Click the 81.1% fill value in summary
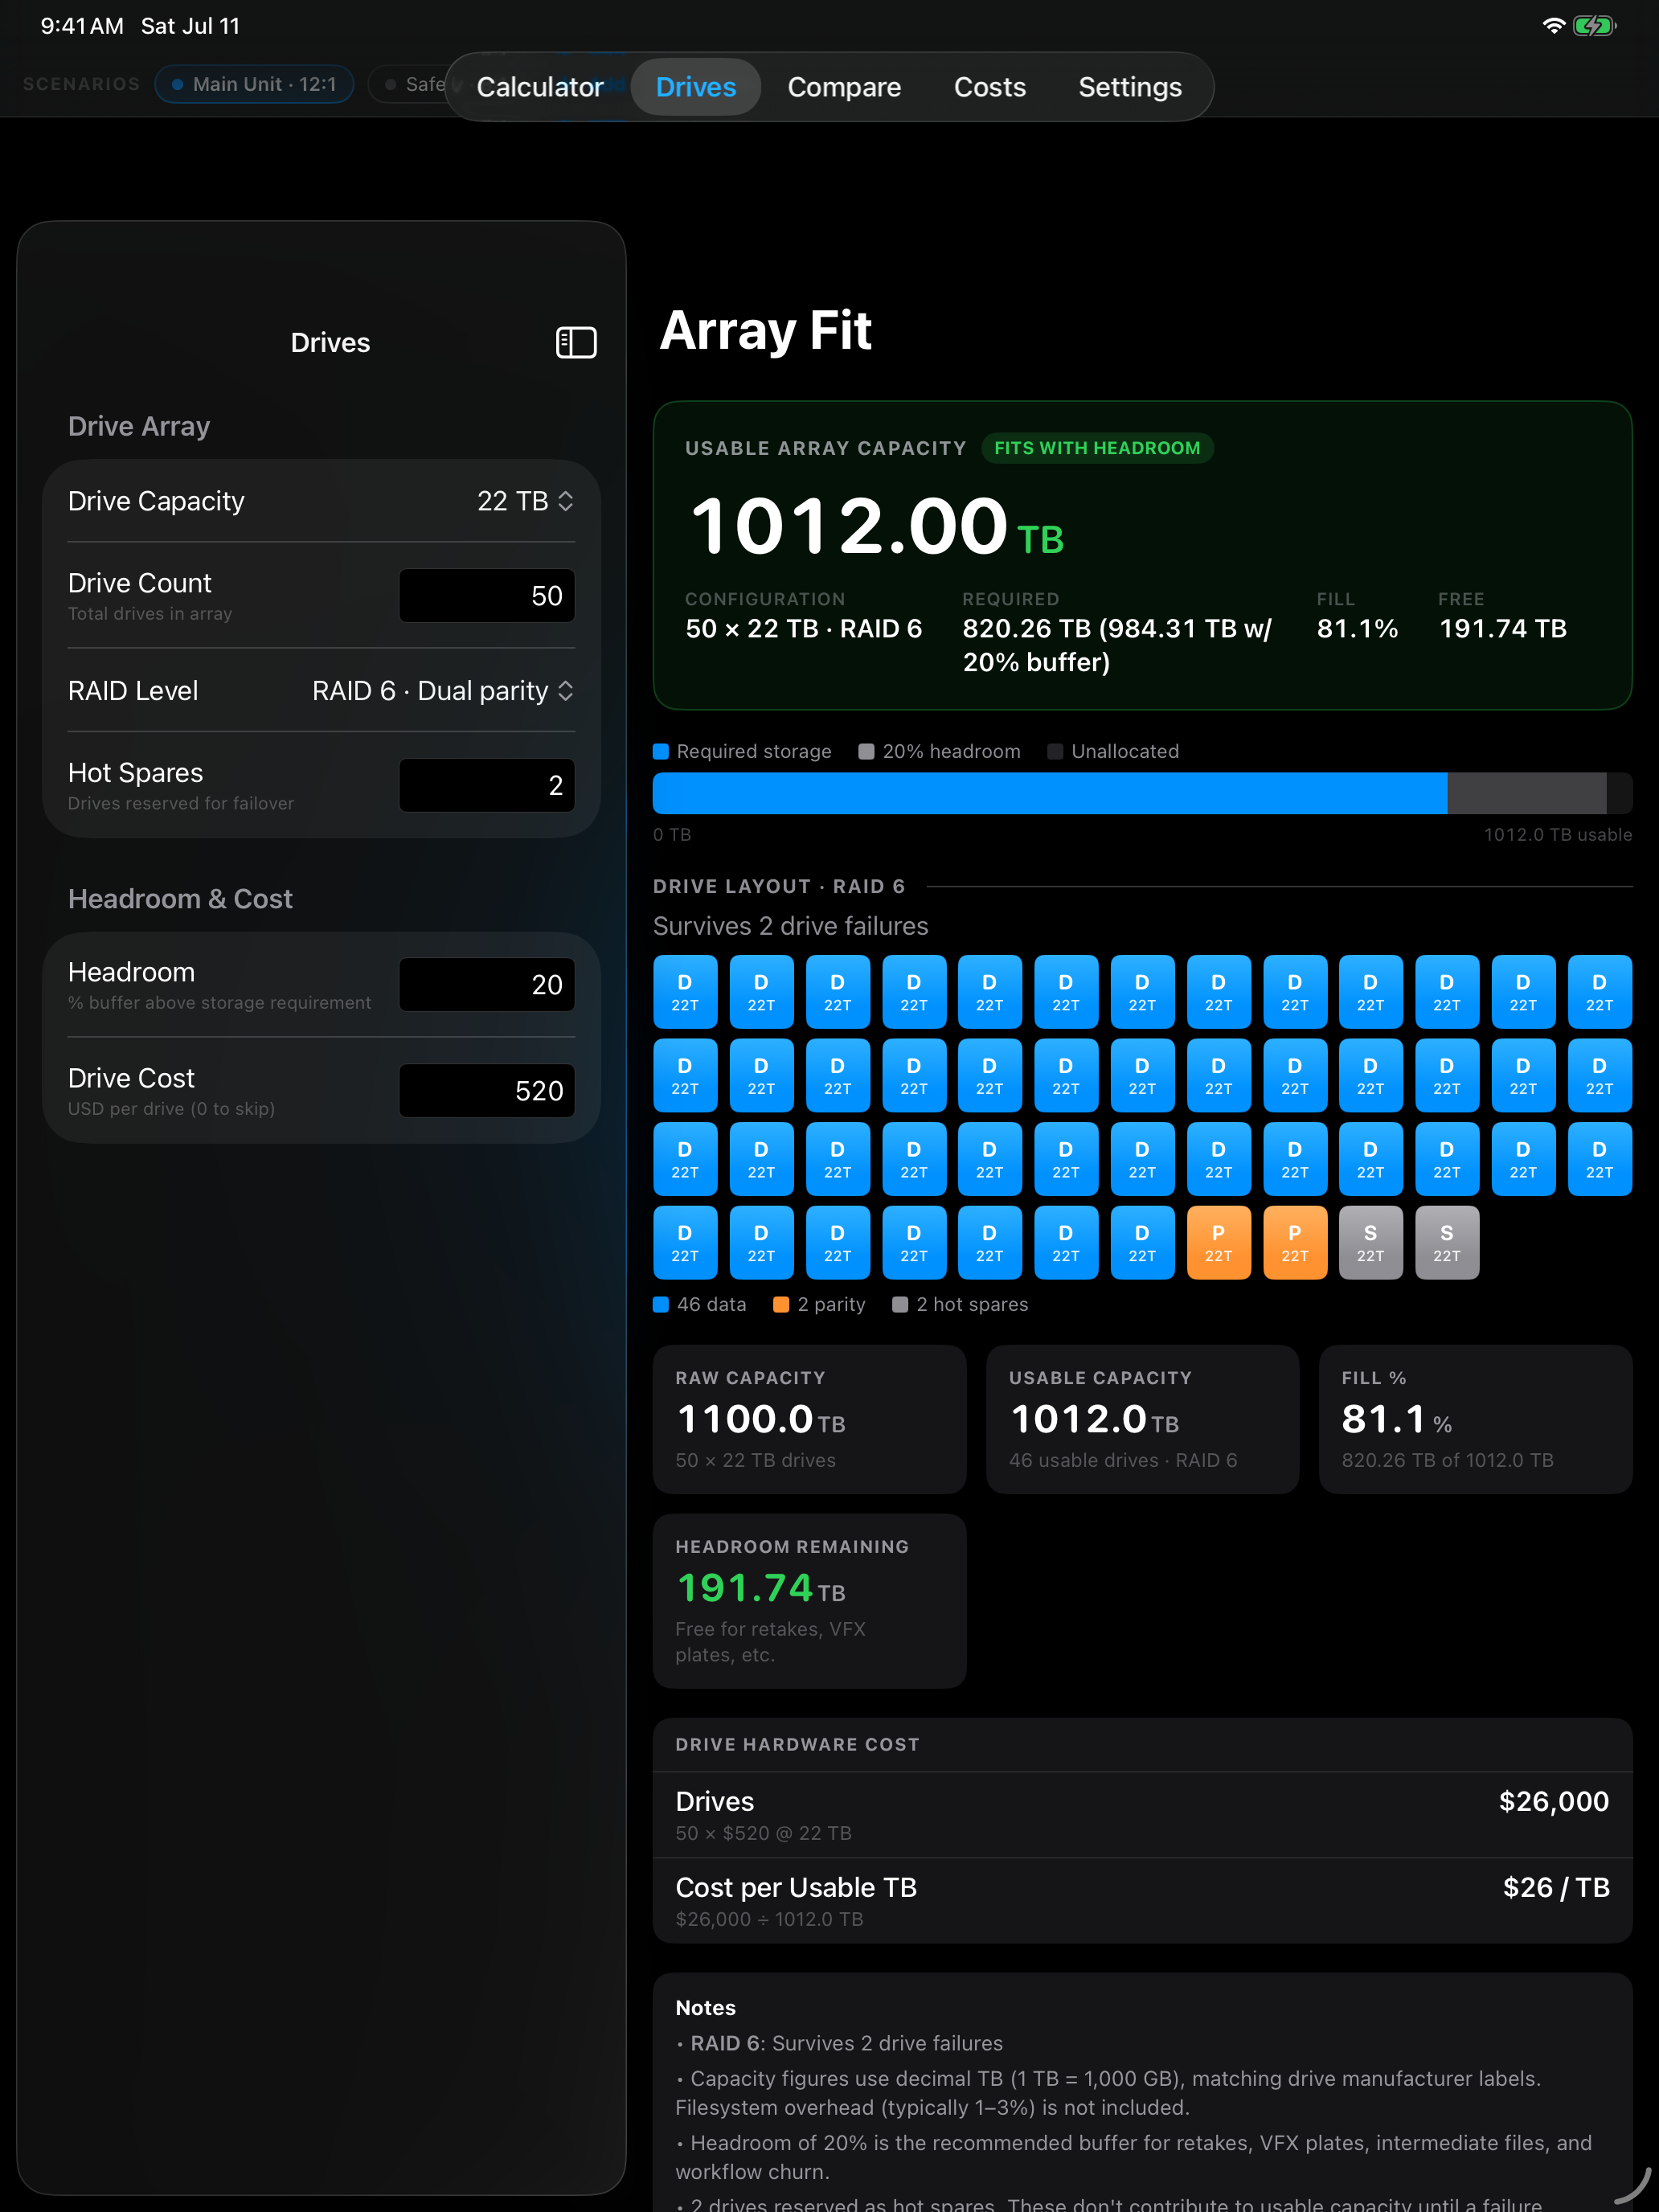The image size is (1659, 2212). (1357, 629)
